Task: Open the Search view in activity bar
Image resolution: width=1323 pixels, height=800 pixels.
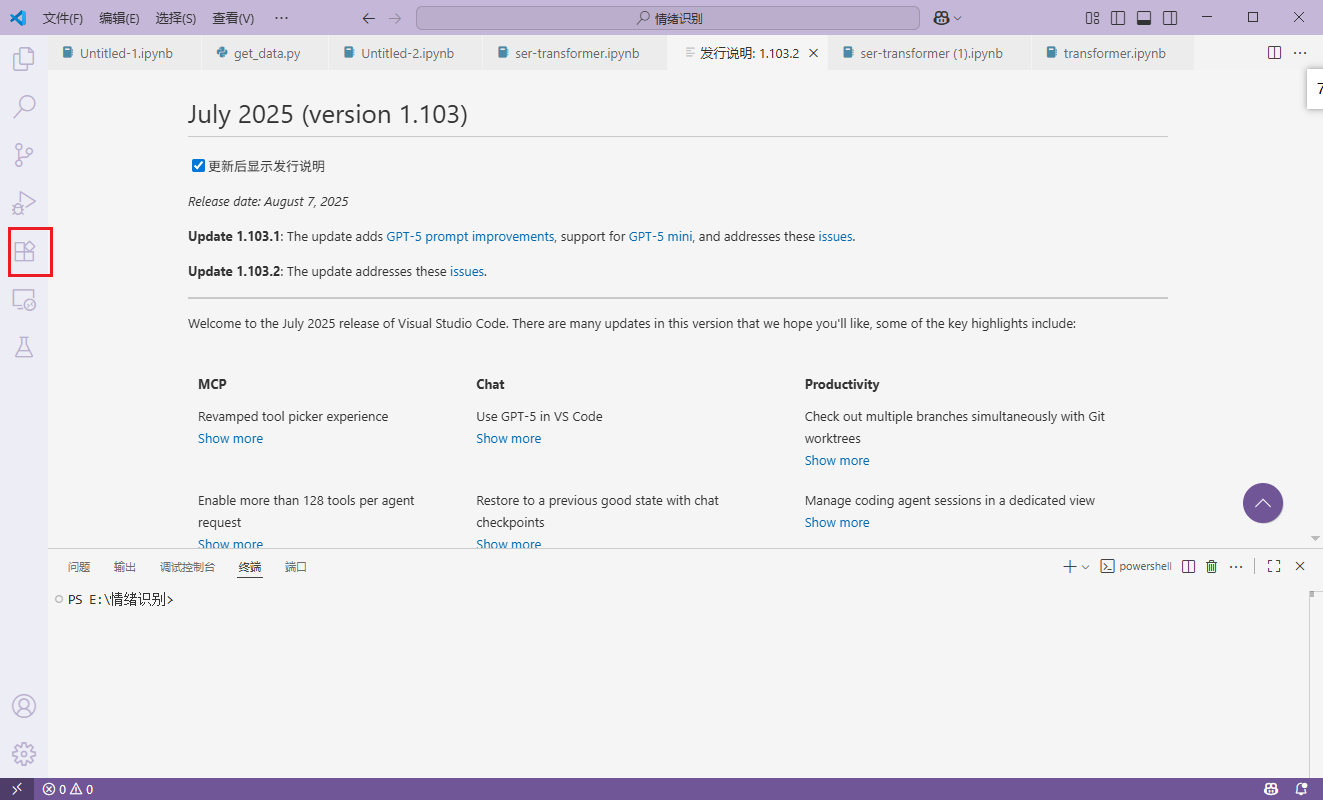Action: (x=24, y=107)
